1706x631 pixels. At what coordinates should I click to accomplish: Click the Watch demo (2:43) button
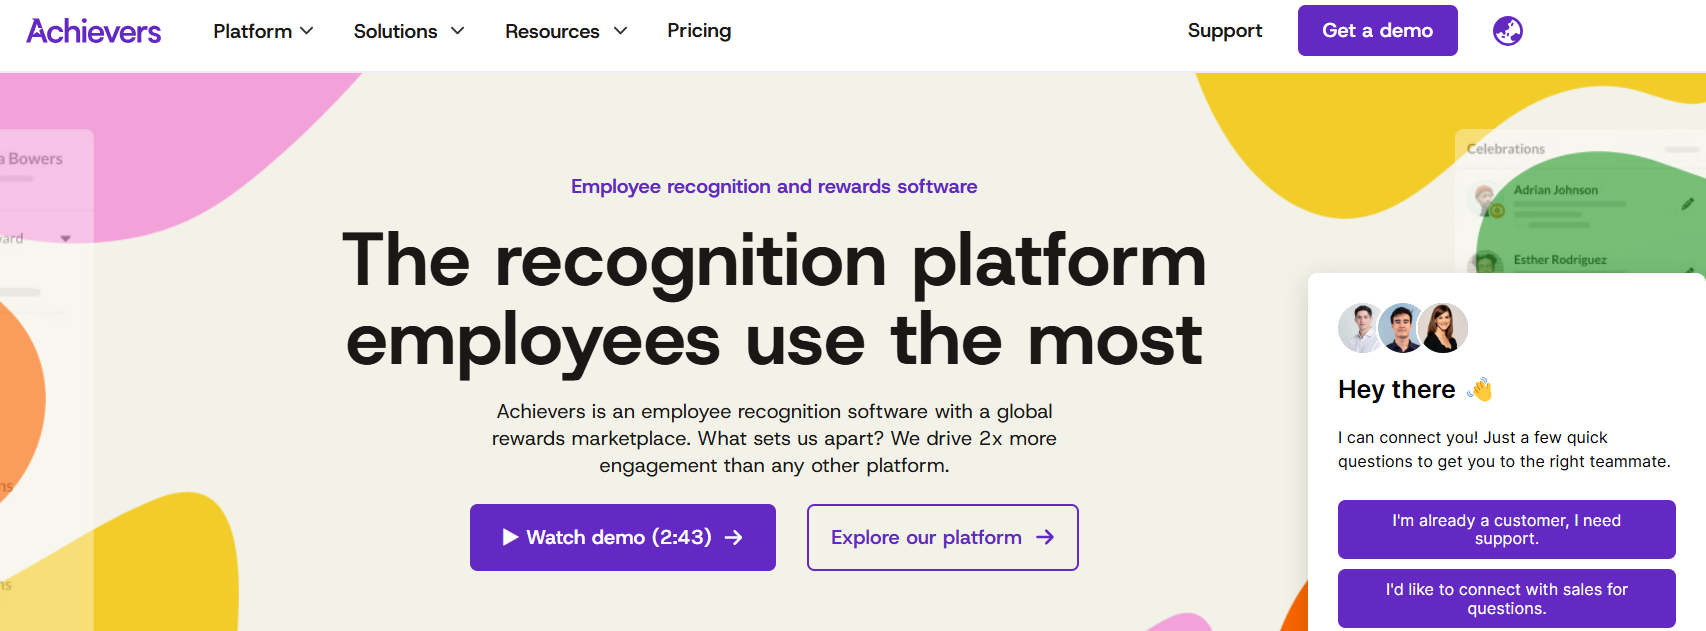[x=622, y=537]
